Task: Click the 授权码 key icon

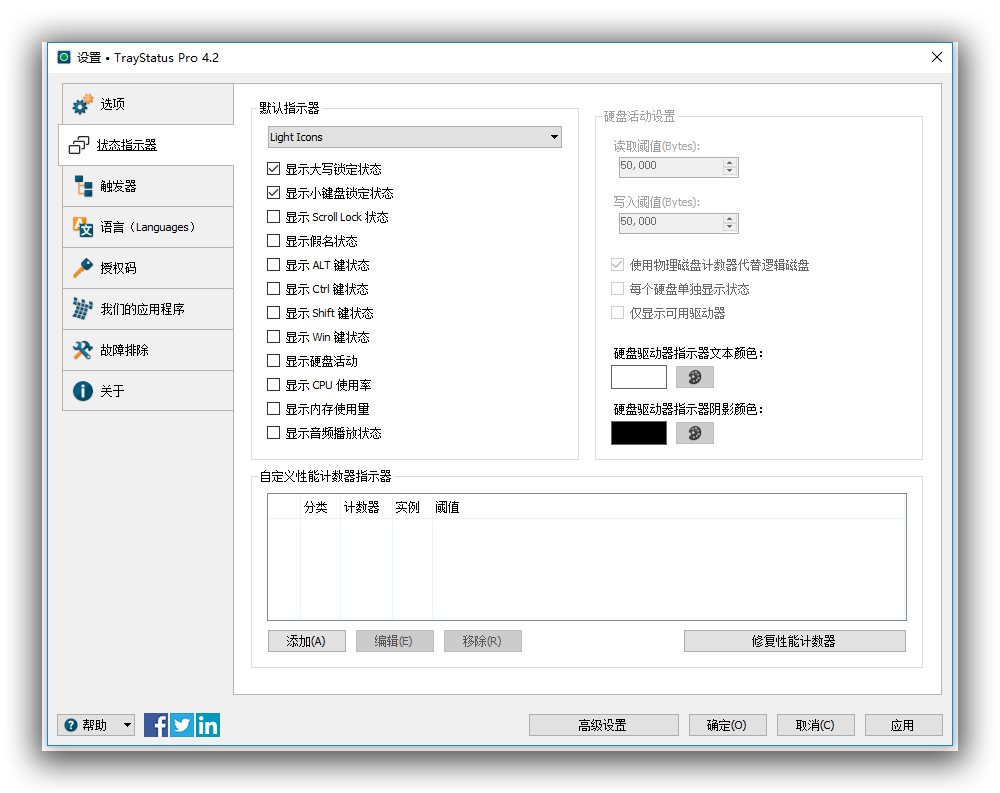Action: tap(83, 267)
